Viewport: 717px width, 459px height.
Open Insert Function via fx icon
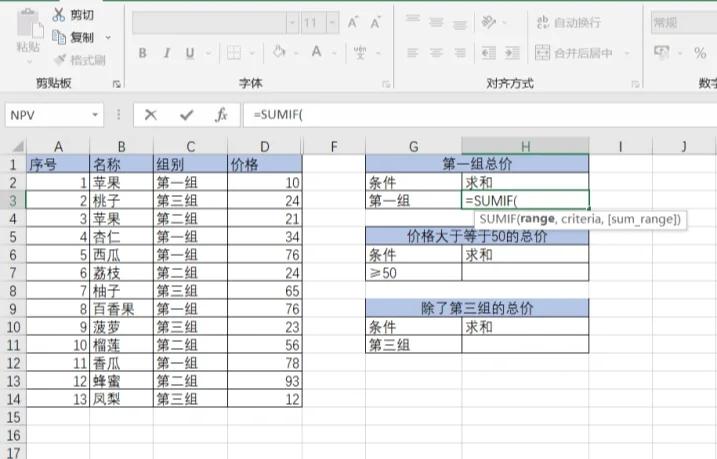tap(222, 115)
